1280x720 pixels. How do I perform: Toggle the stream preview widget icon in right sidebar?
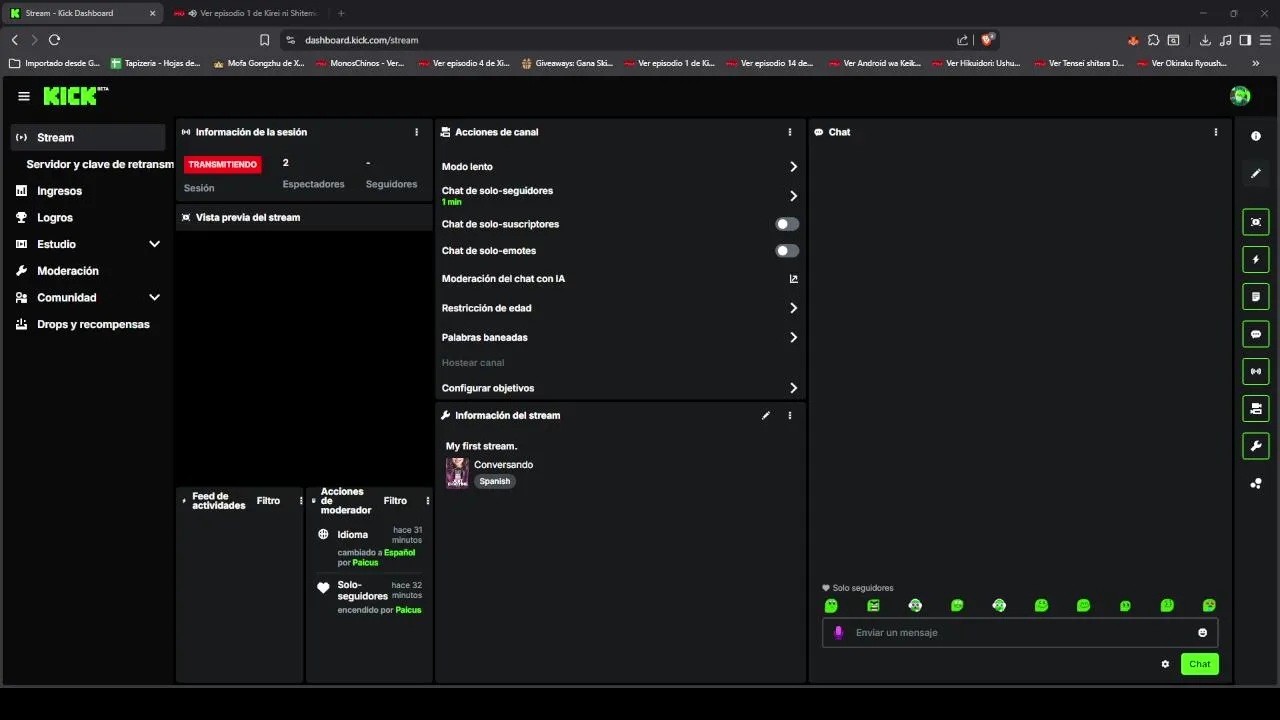pos(1256,222)
